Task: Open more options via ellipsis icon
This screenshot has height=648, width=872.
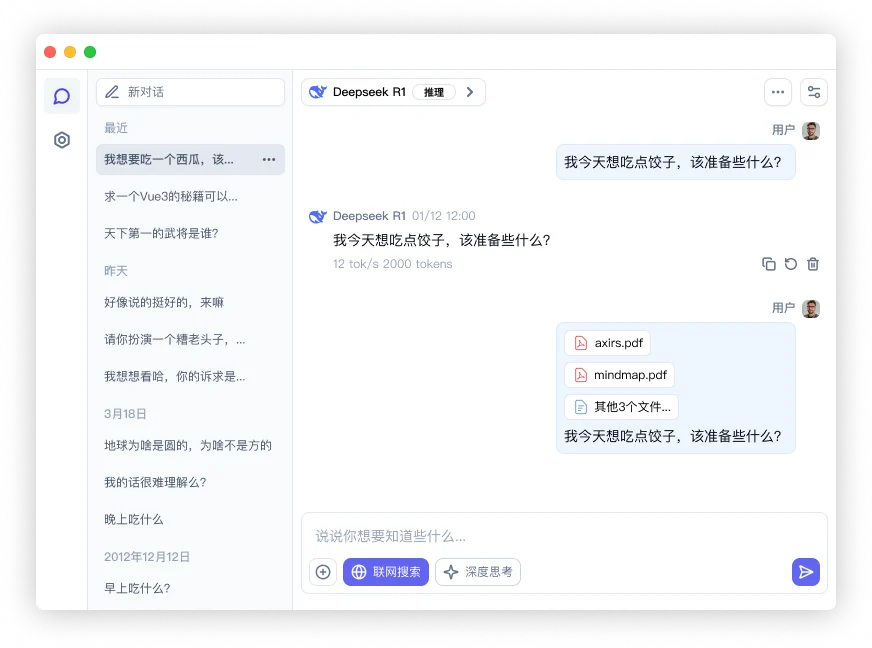Action: (x=778, y=92)
